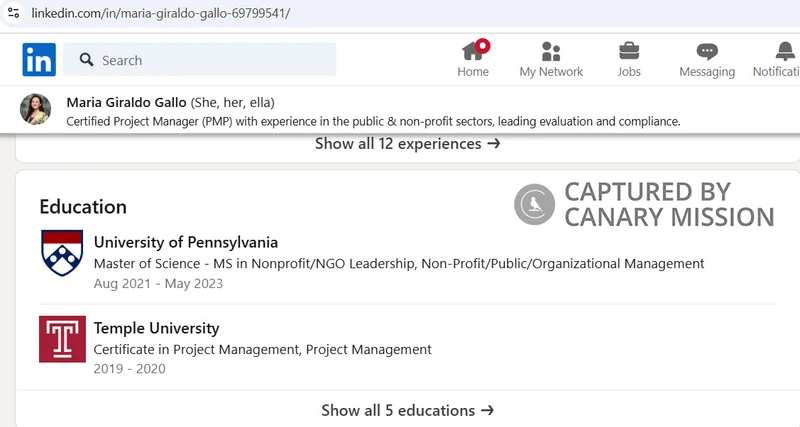Click the Home nav label
Screen dimensions: 800x427
pos(473,72)
